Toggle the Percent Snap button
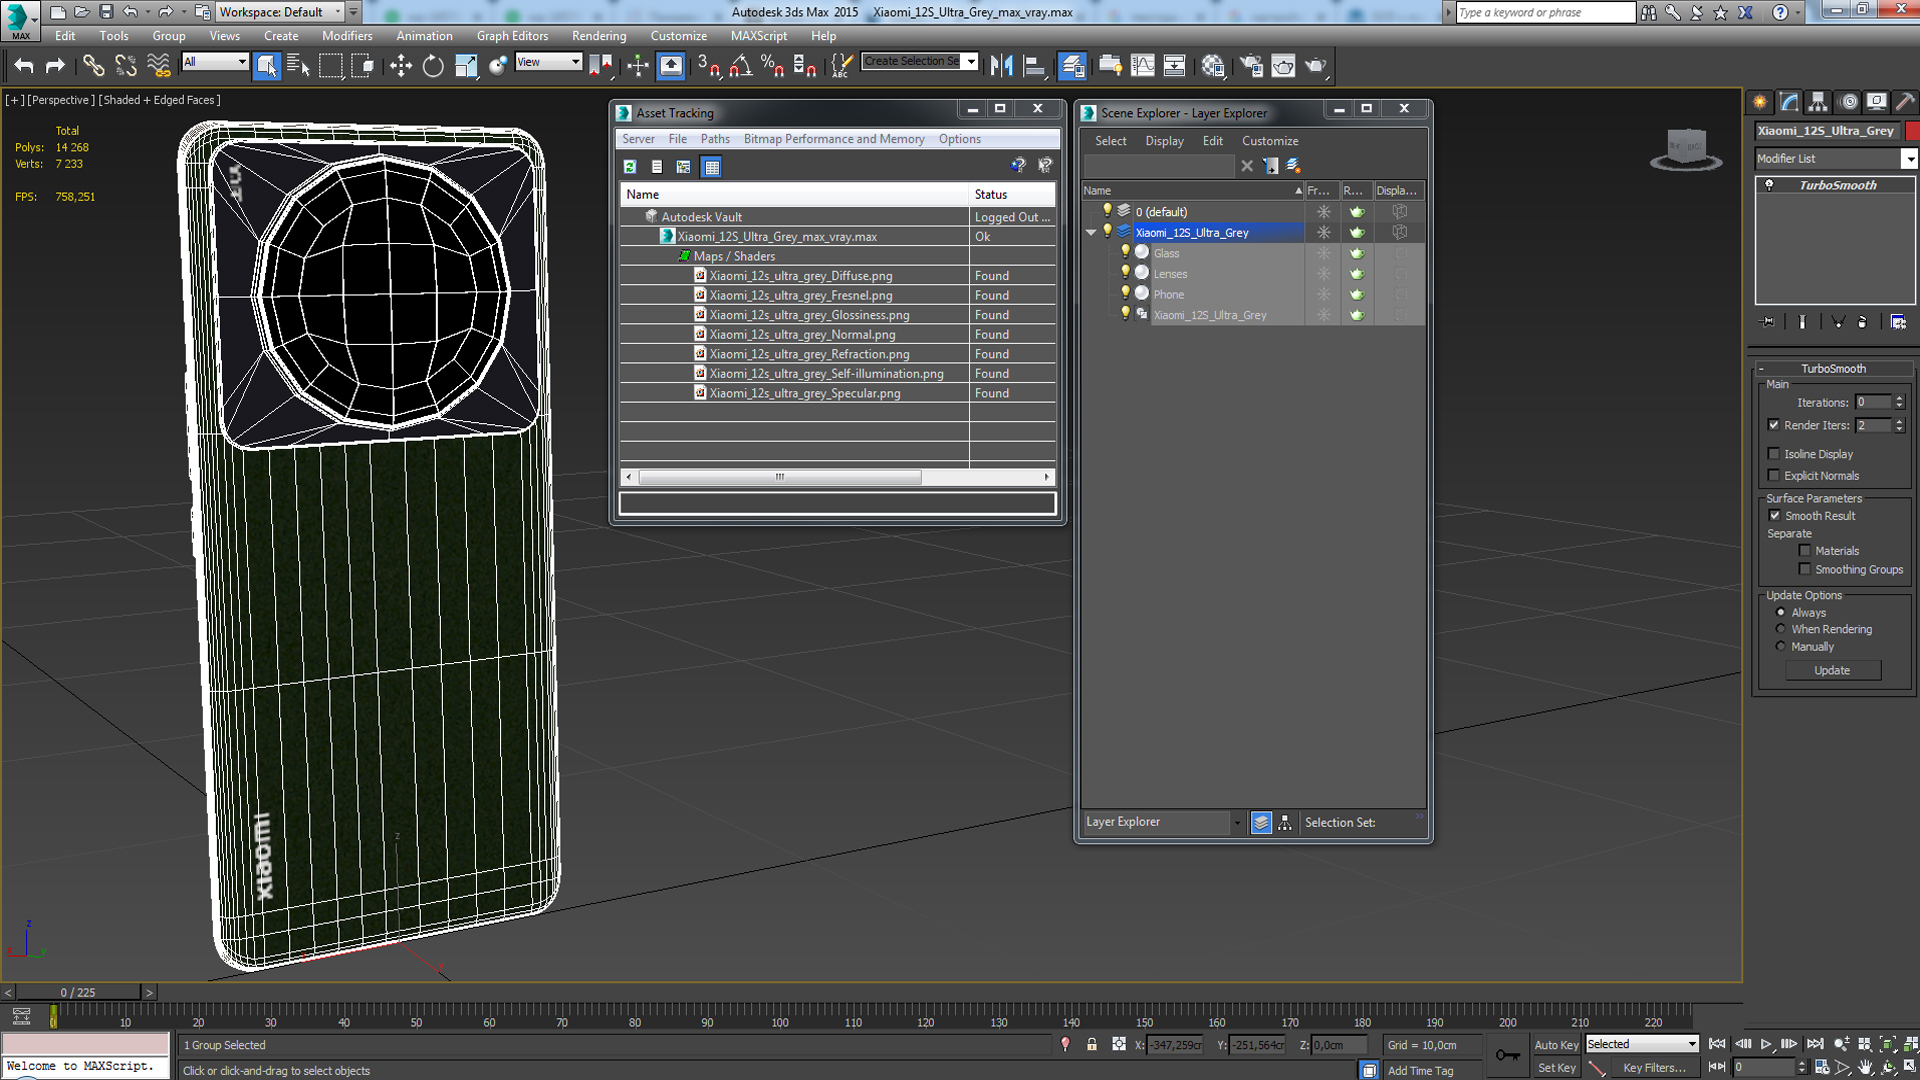Screen dimensions: 1920x1080 tap(772, 66)
